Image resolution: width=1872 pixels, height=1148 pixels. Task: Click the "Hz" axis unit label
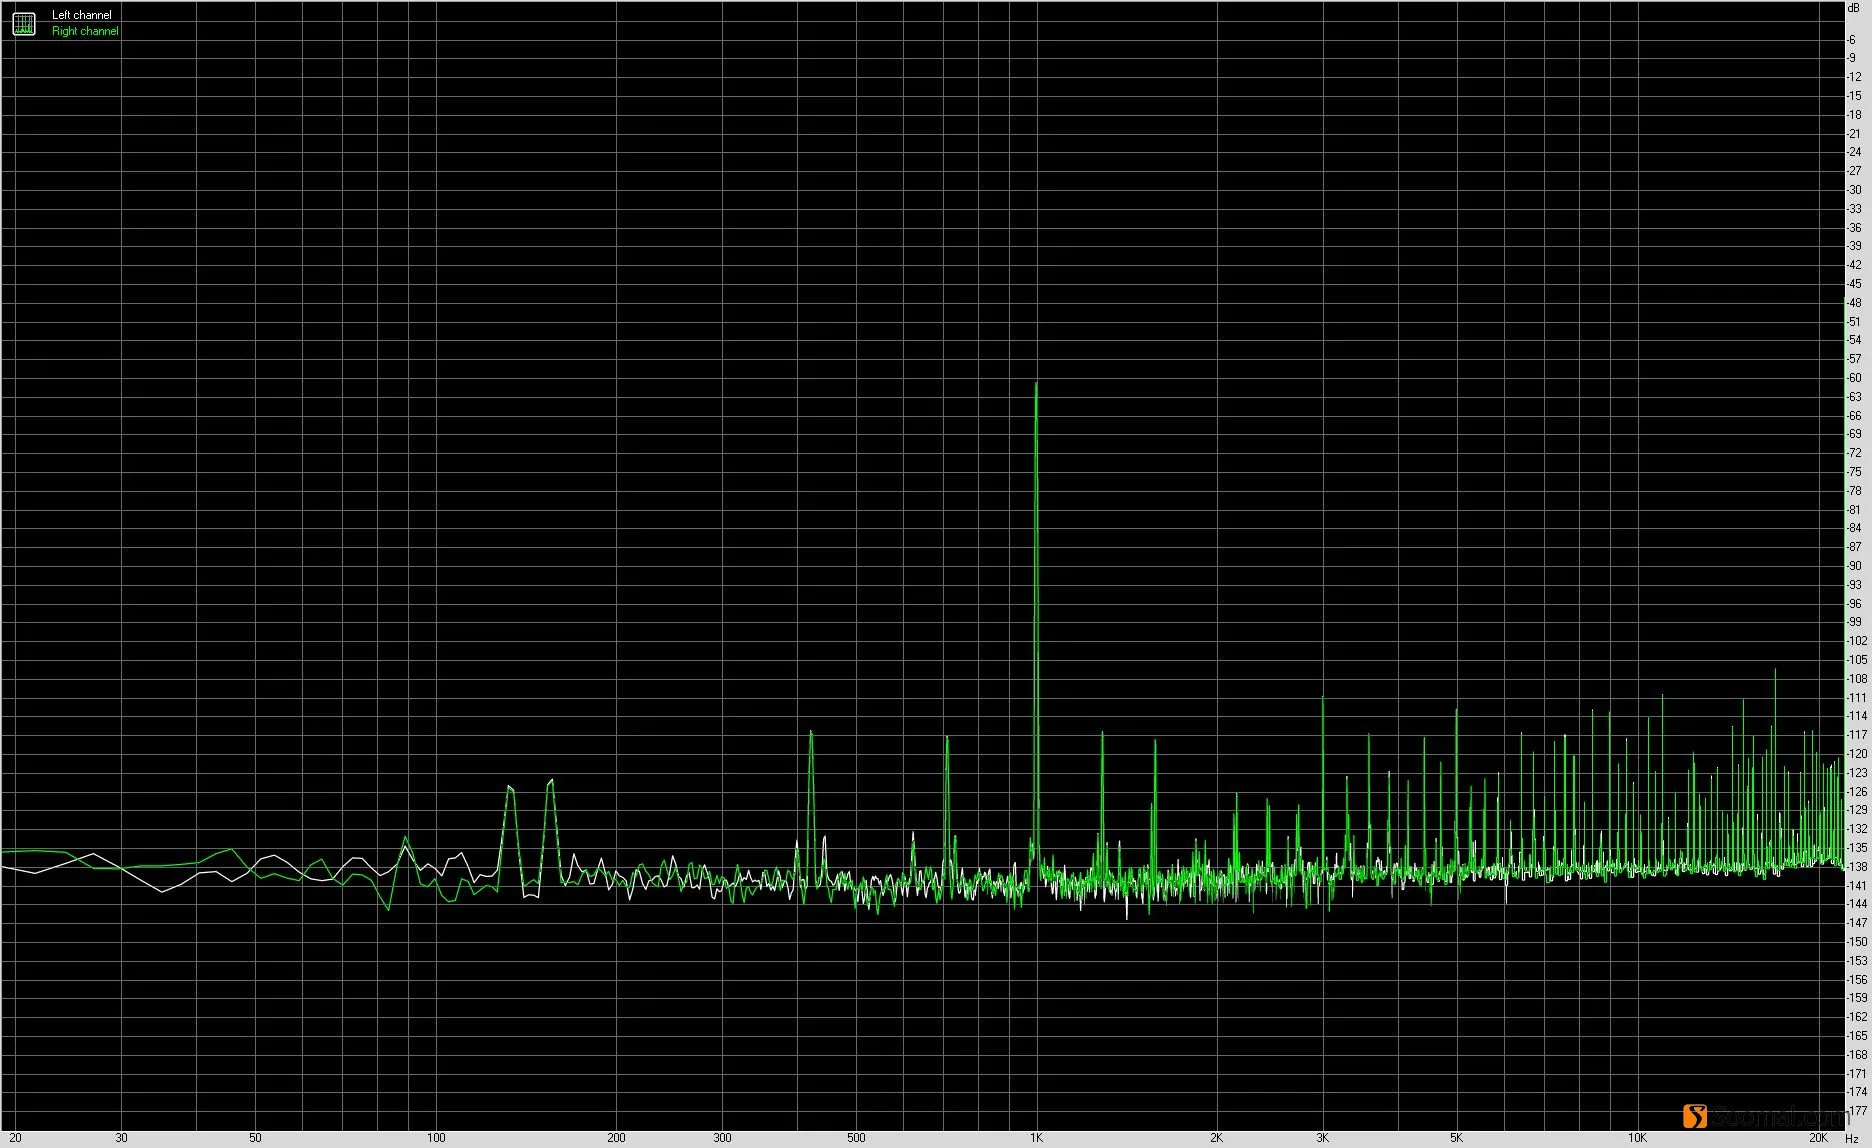[x=1852, y=1138]
